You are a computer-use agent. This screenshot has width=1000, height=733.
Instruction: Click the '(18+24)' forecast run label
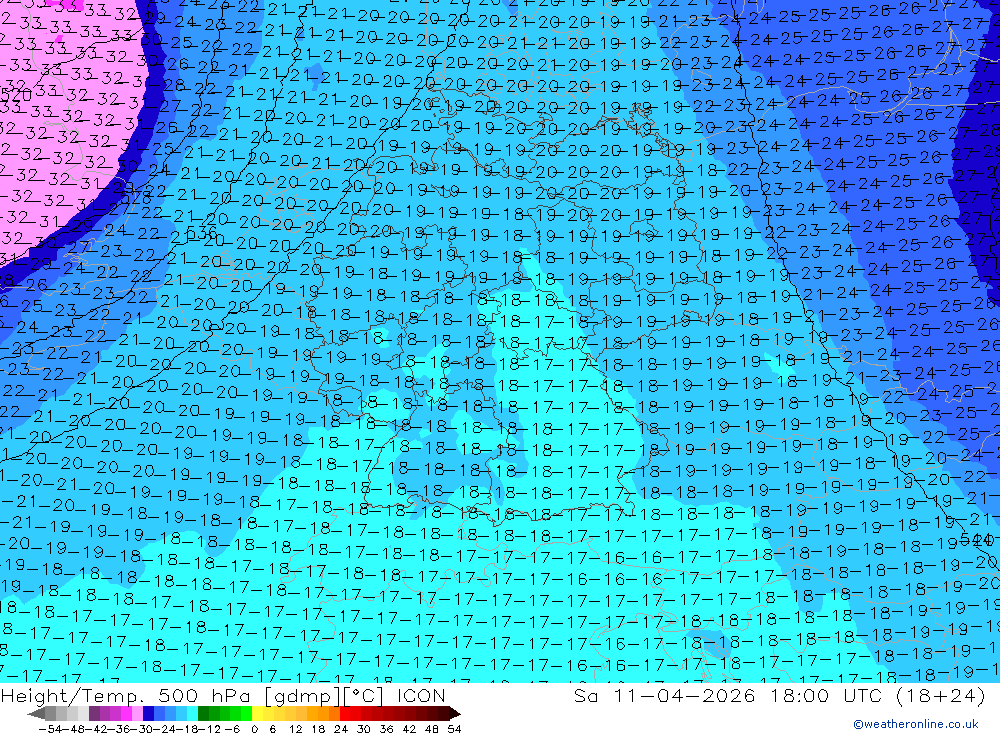(941, 695)
